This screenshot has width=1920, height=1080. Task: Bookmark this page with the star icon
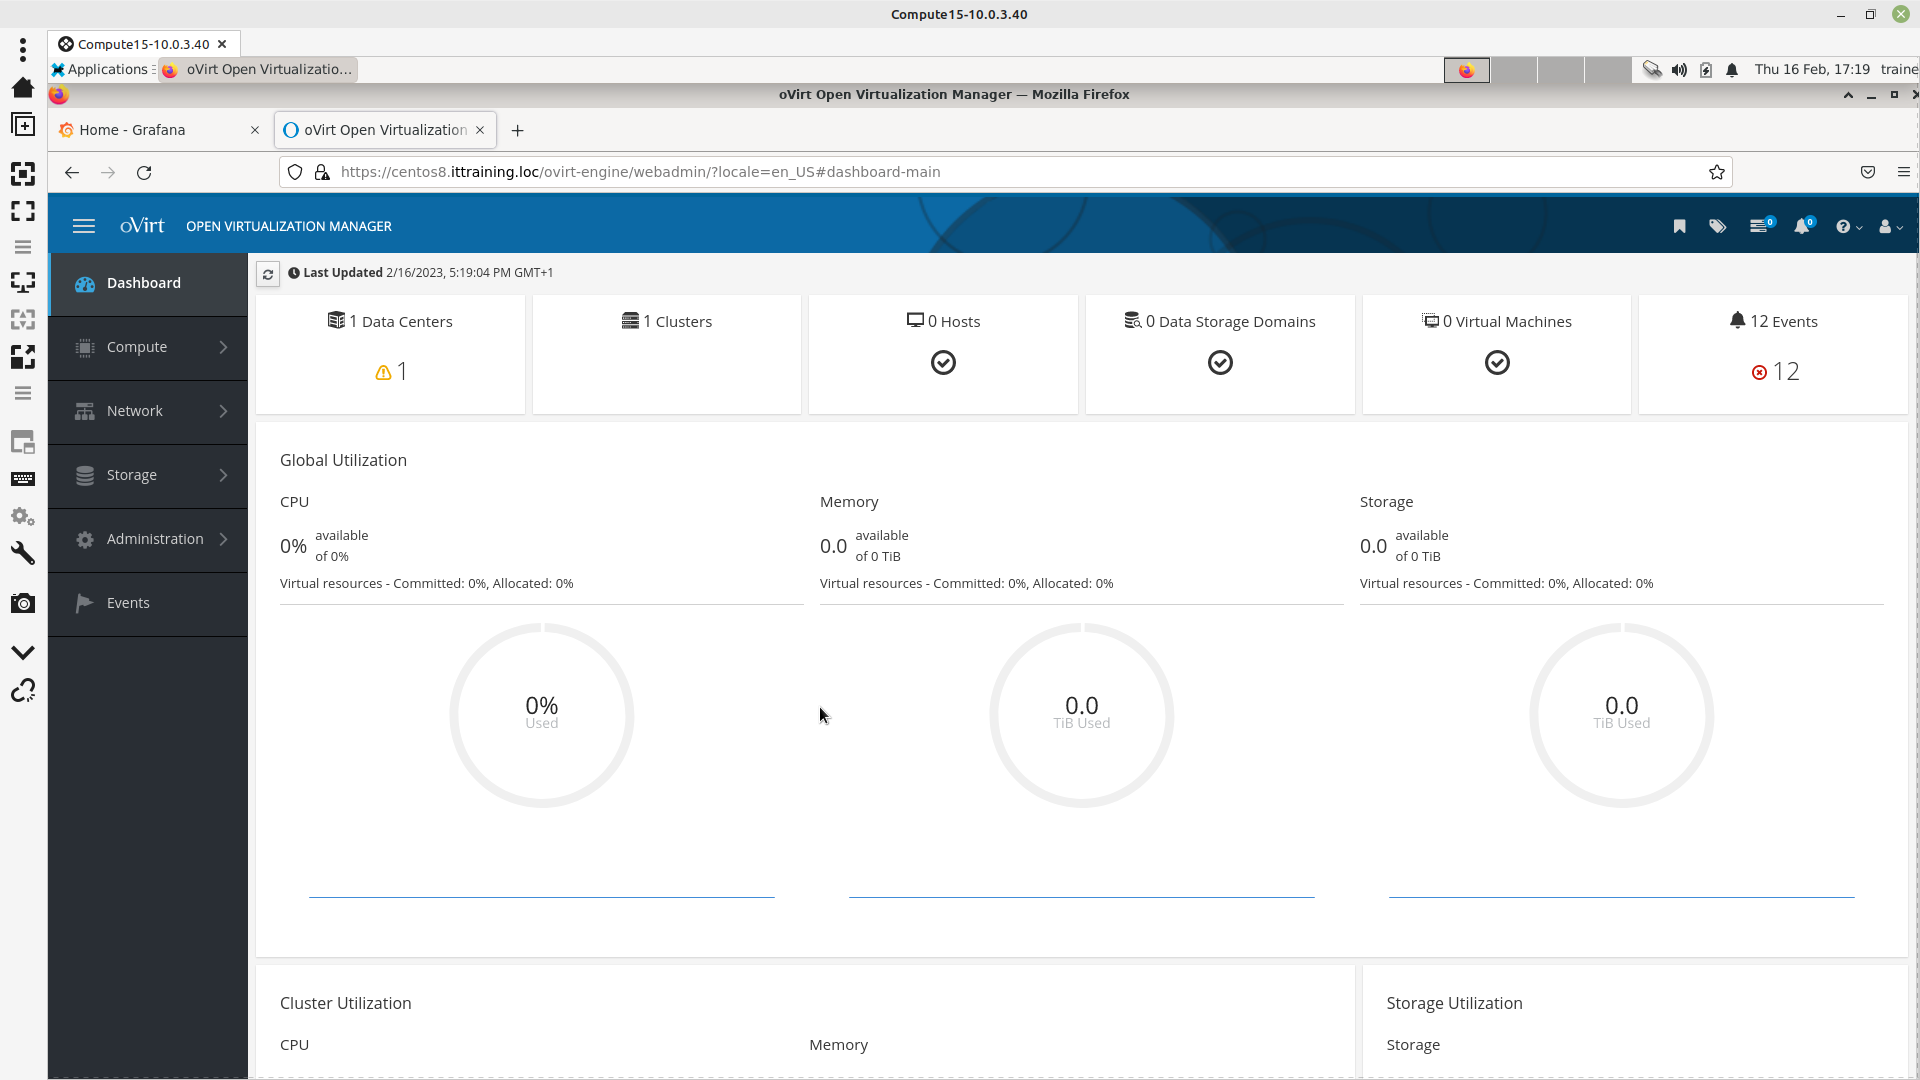point(1717,172)
